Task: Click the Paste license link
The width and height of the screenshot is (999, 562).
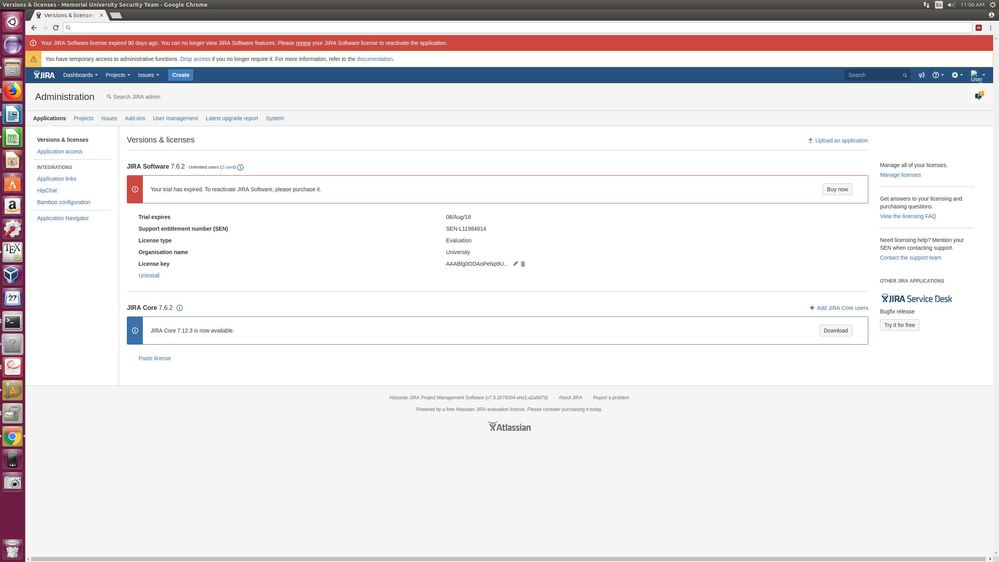Action: pyautogui.click(x=154, y=359)
